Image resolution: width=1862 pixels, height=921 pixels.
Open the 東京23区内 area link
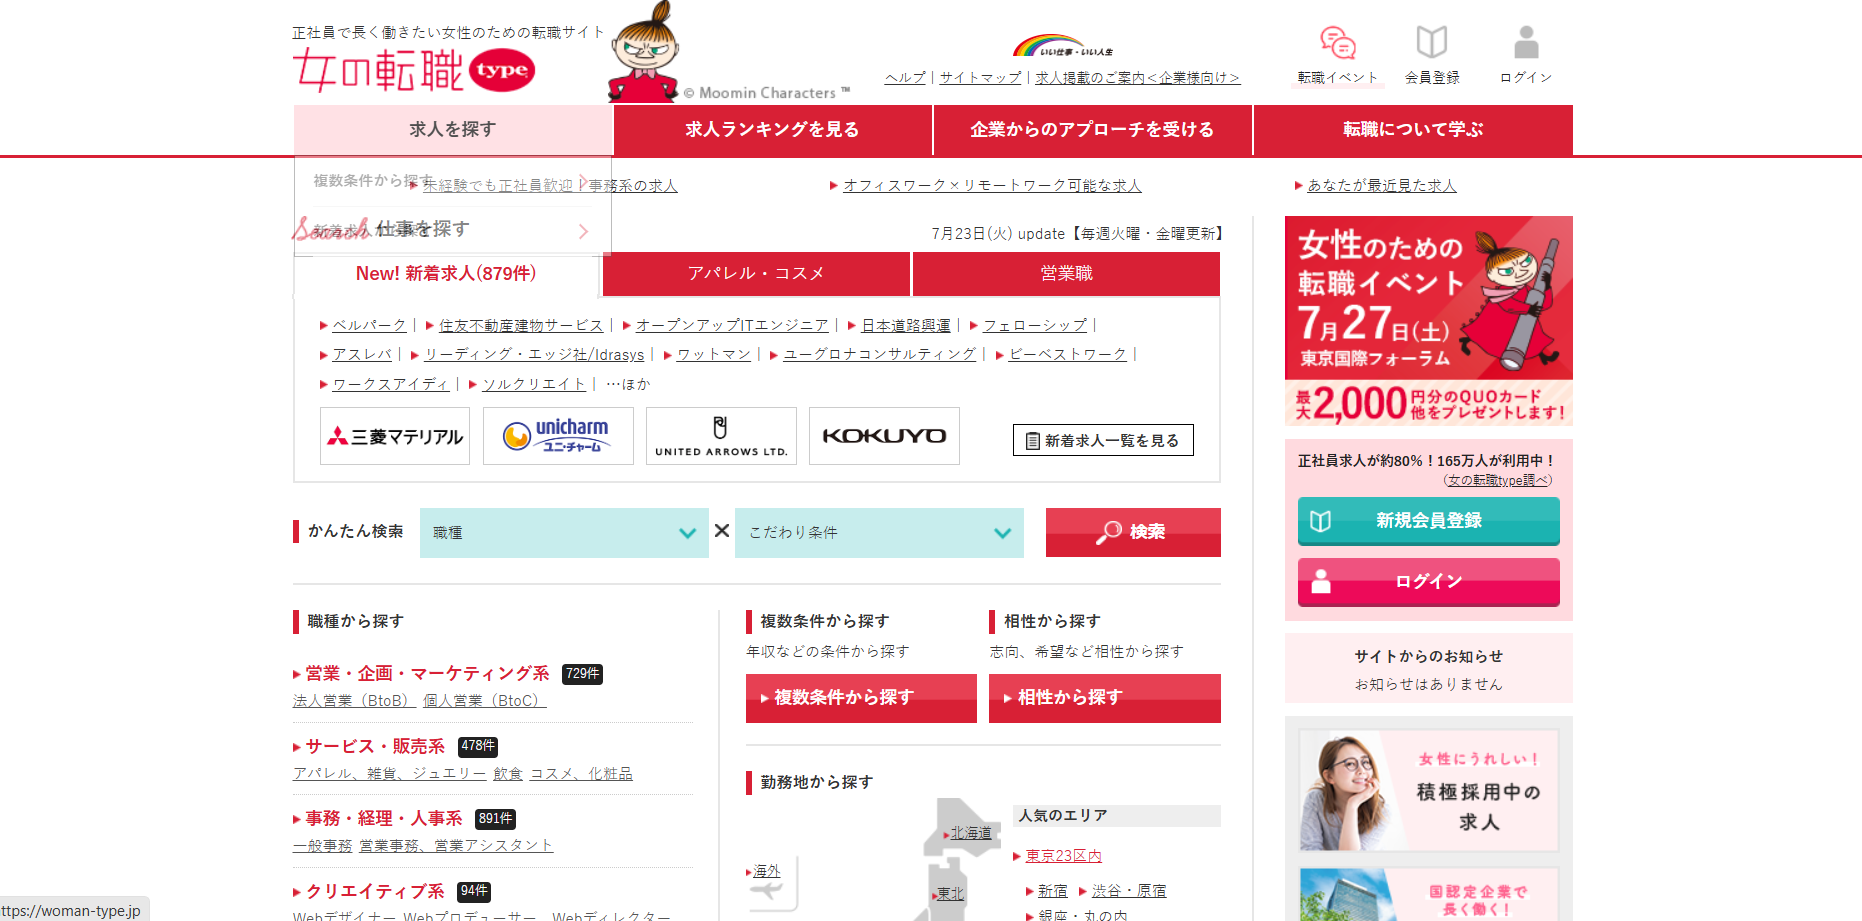[1063, 856]
